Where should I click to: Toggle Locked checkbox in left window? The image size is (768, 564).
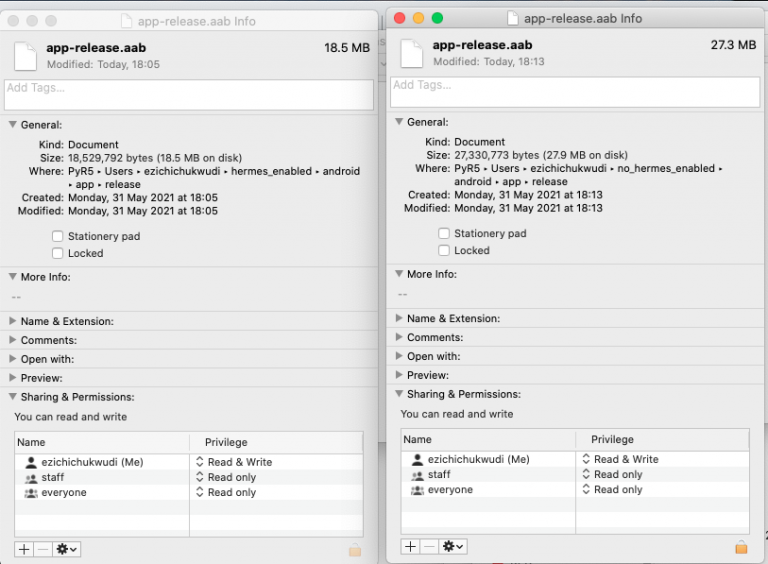click(x=58, y=254)
